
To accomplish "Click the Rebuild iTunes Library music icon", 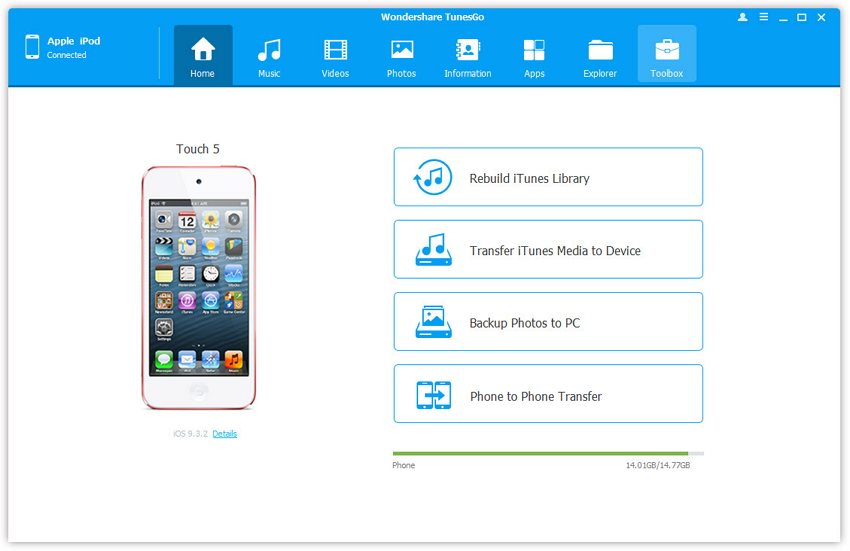I will click(434, 178).
